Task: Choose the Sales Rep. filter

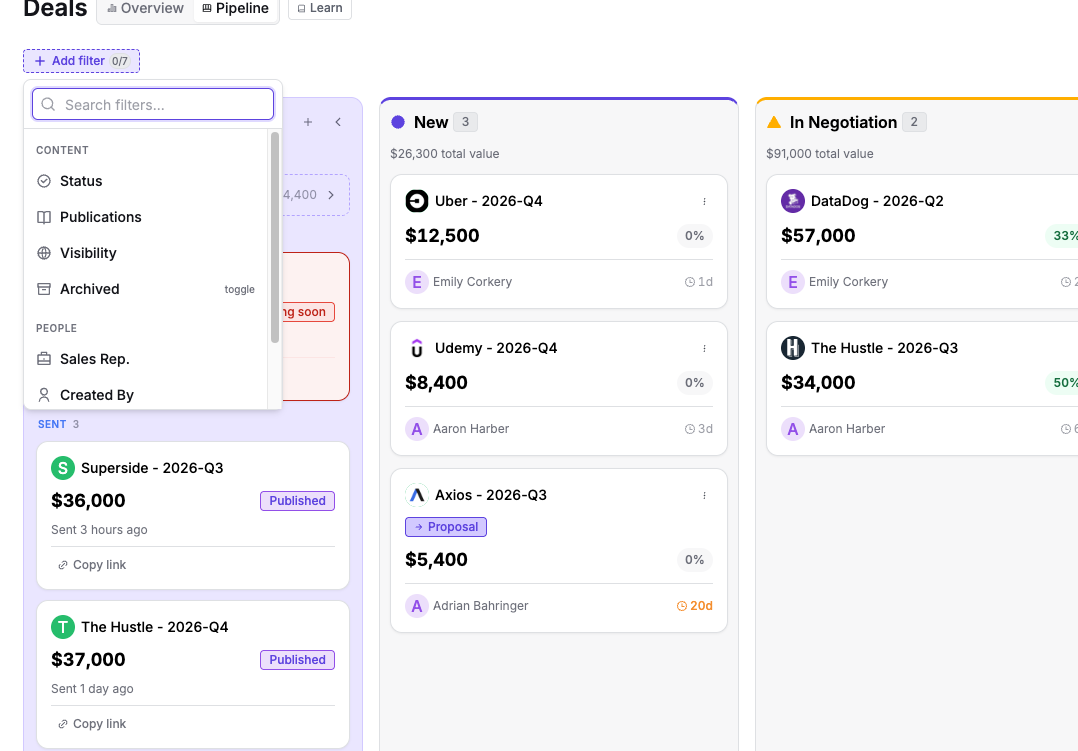Action: (146, 360)
